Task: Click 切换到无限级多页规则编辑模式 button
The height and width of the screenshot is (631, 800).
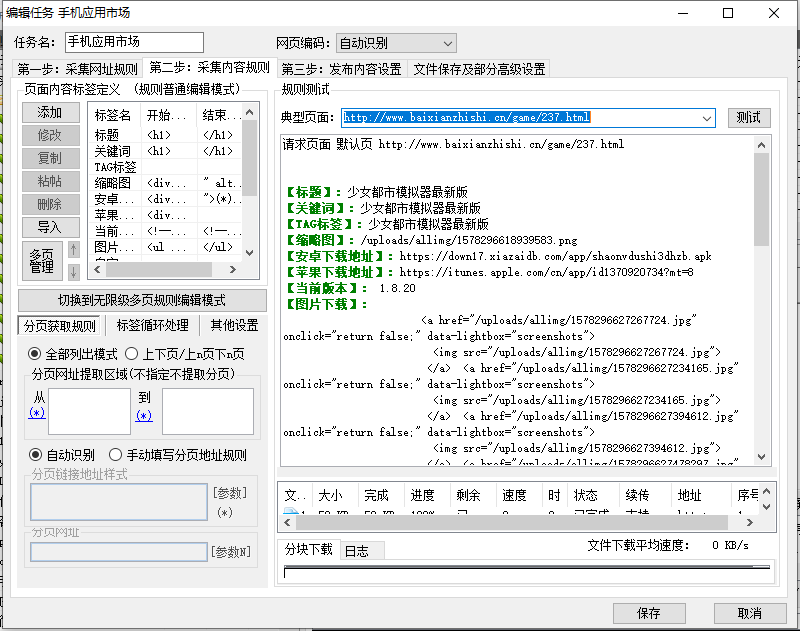Action: pyautogui.click(x=142, y=300)
